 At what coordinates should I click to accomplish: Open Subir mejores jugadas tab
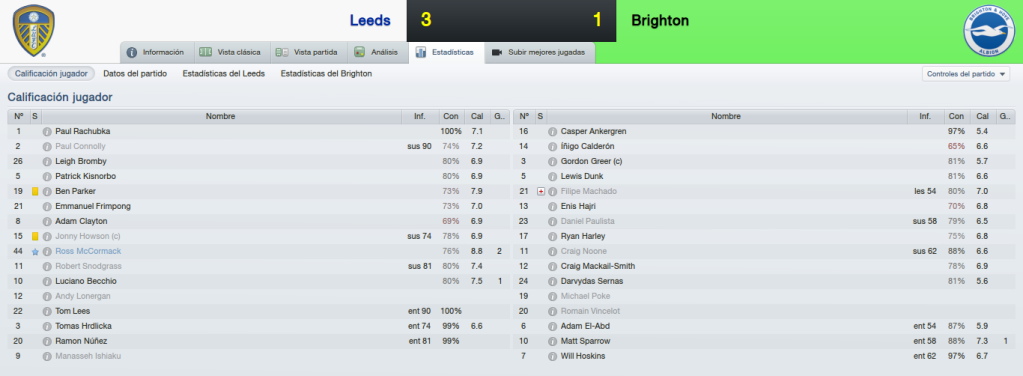click(x=540, y=52)
